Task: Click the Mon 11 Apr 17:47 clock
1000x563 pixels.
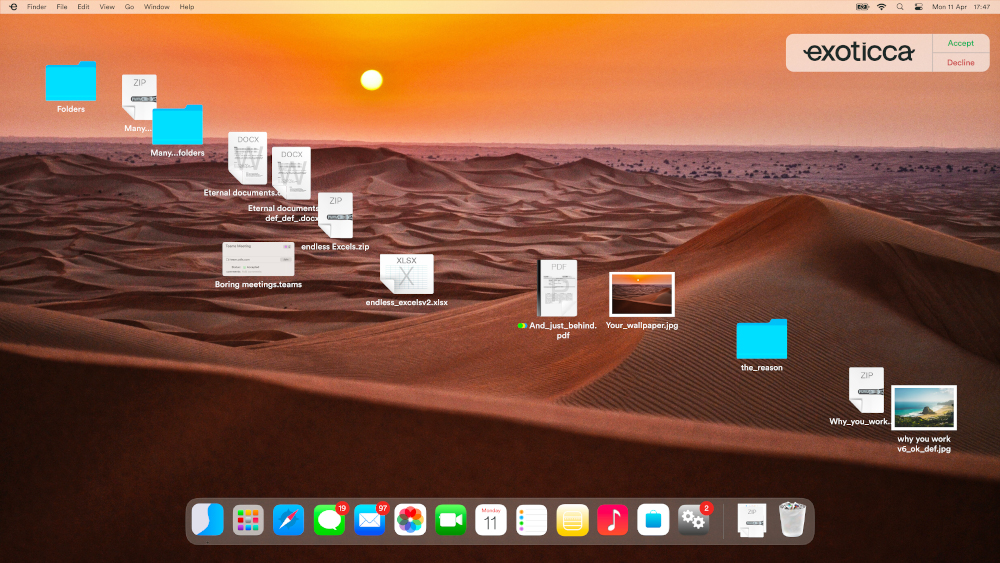Action: click(961, 7)
